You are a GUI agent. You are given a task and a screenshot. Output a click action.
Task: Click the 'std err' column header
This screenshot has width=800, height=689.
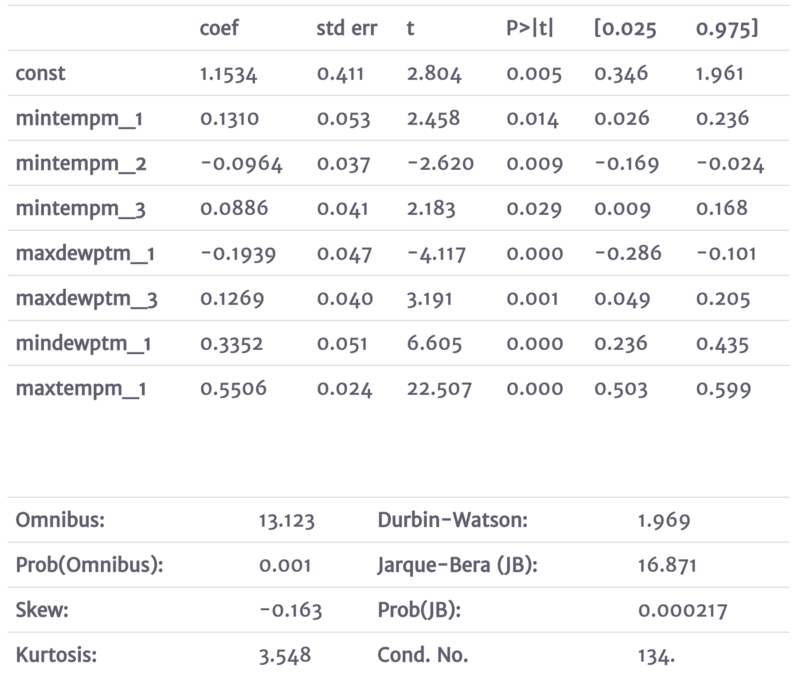point(346,29)
